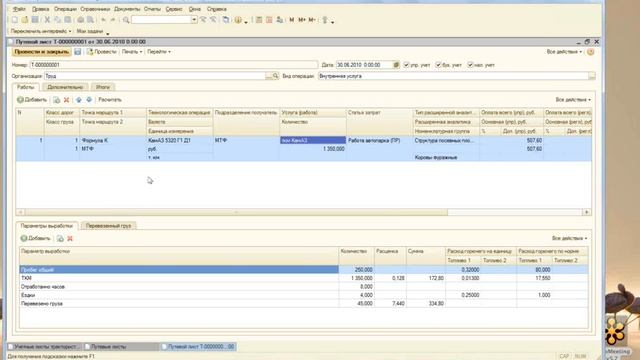
Task: Open the Печать dropdown
Action: click(132, 52)
